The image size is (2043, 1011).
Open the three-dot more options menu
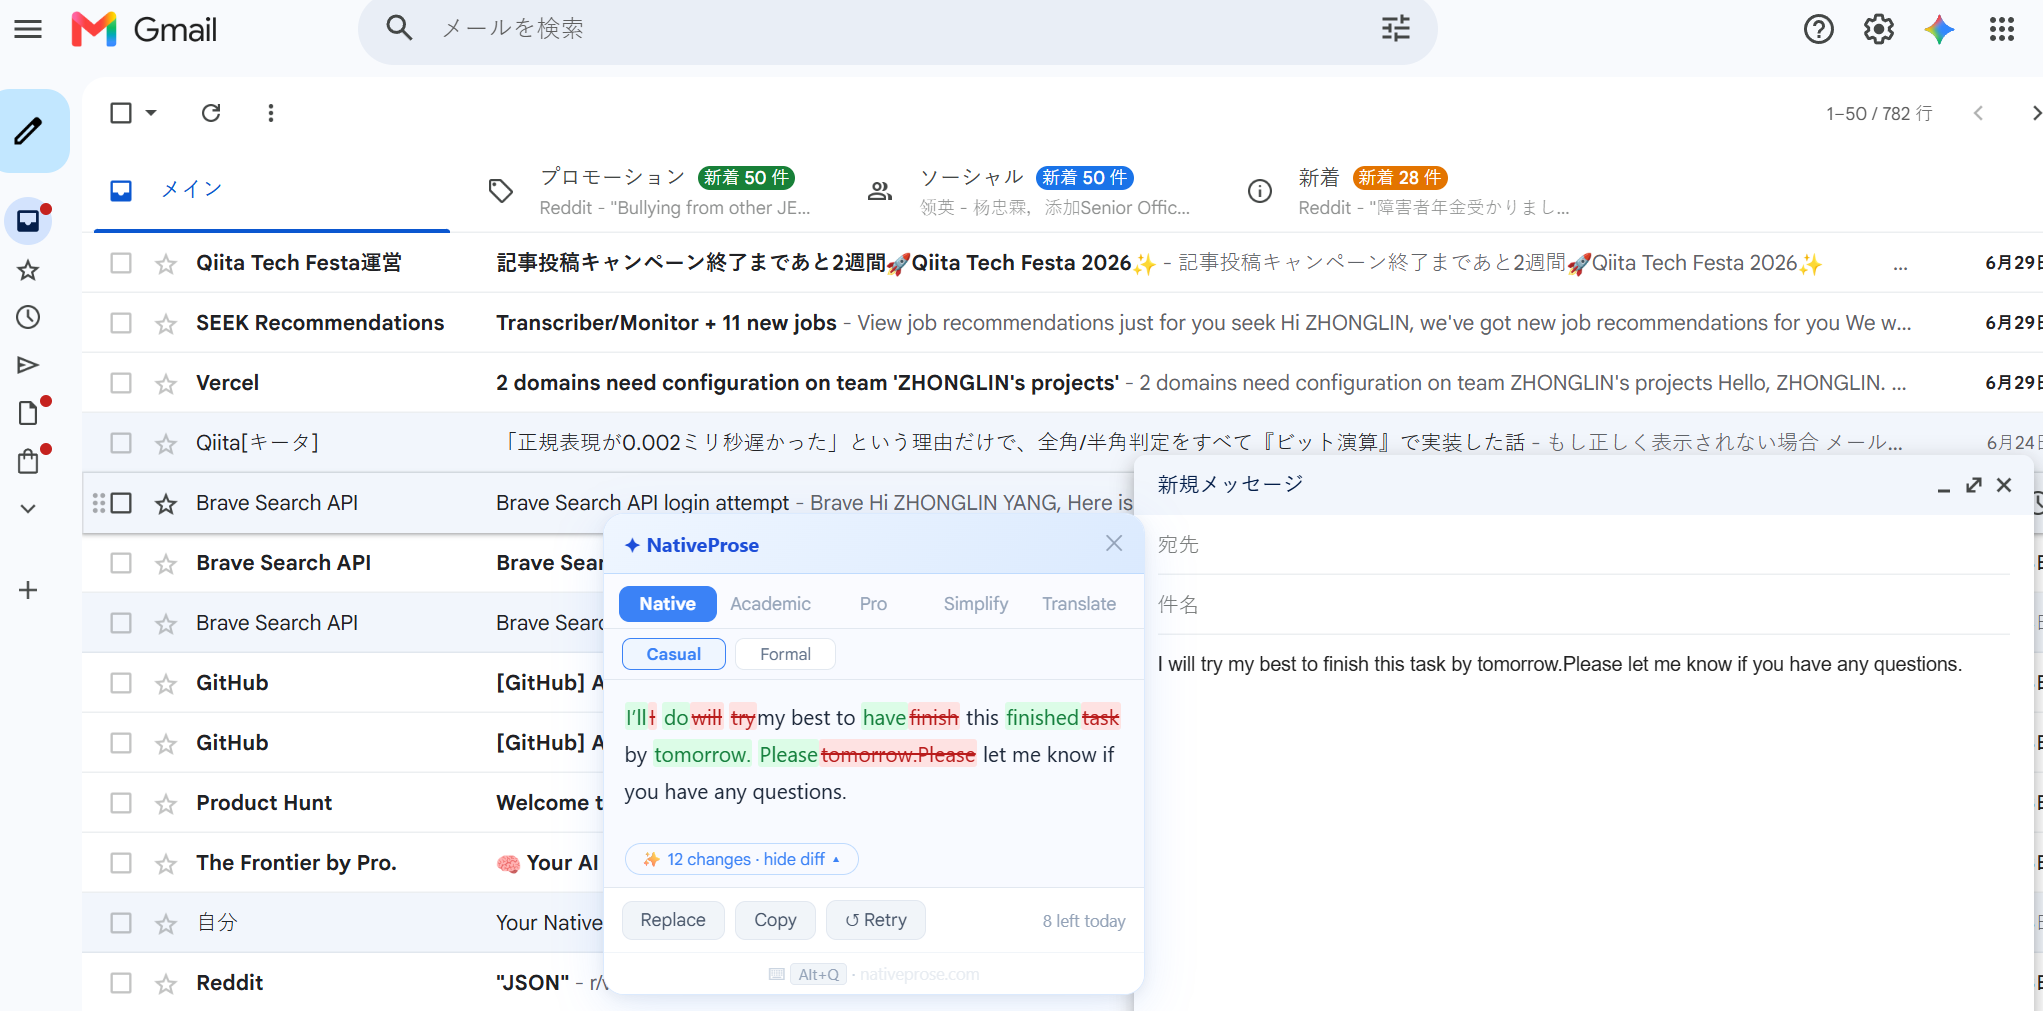coord(270,113)
